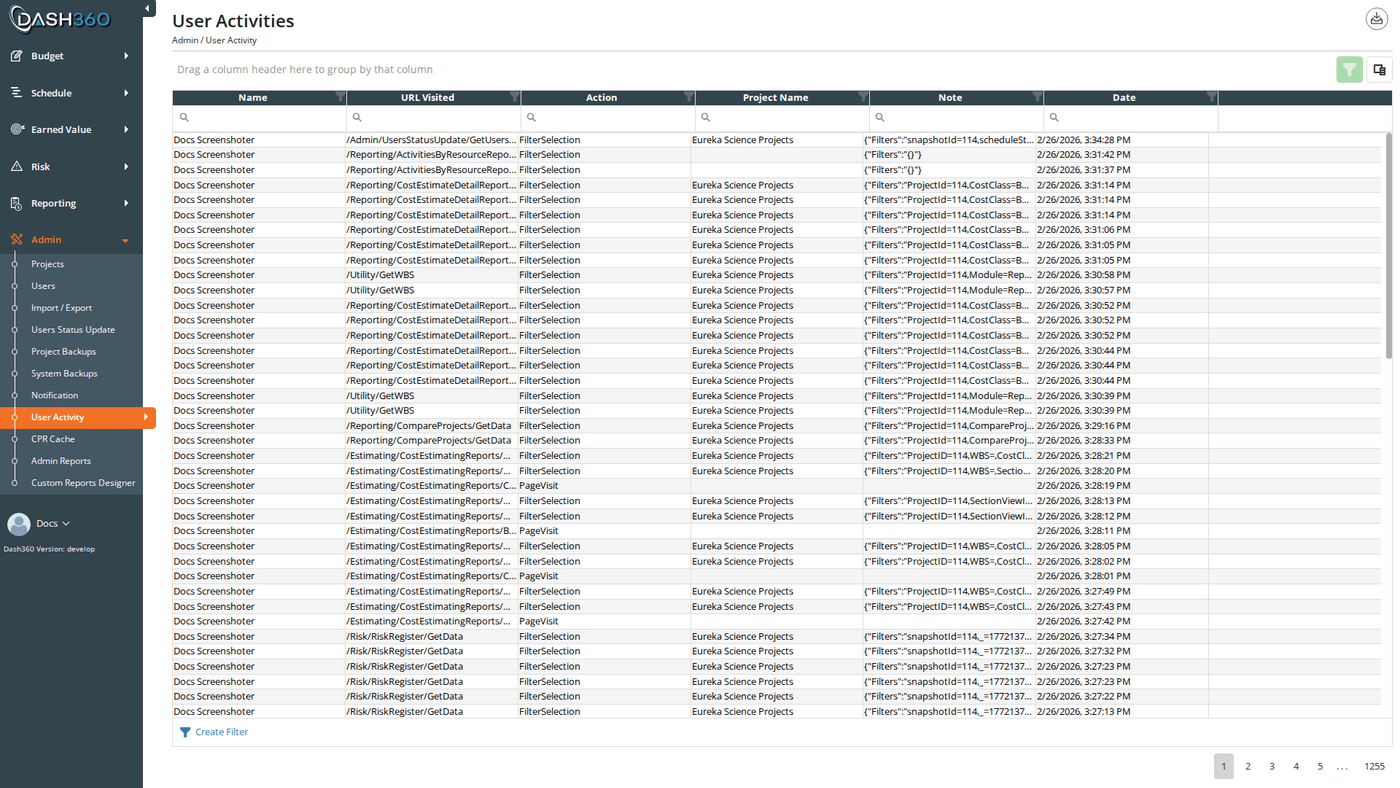Open the Date column filter icon
Screen dimensions: 1400x788
point(1211,98)
